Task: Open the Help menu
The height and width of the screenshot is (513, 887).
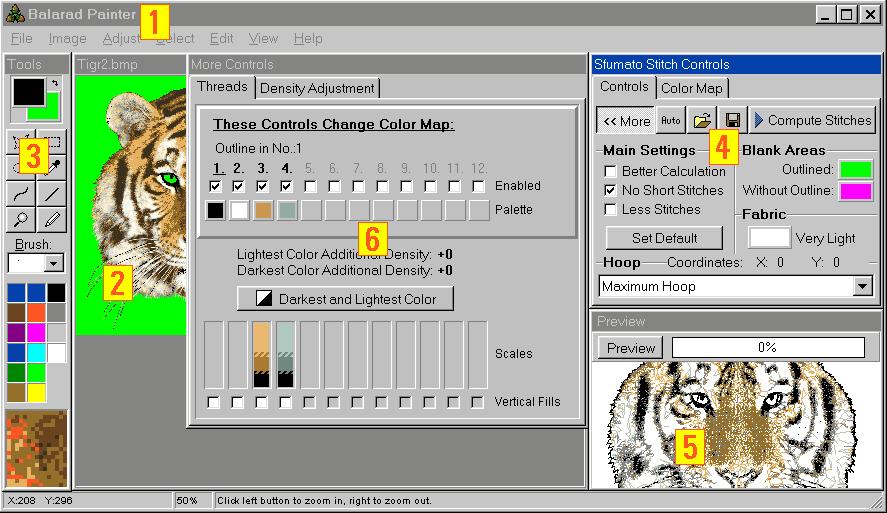Action: tap(308, 38)
